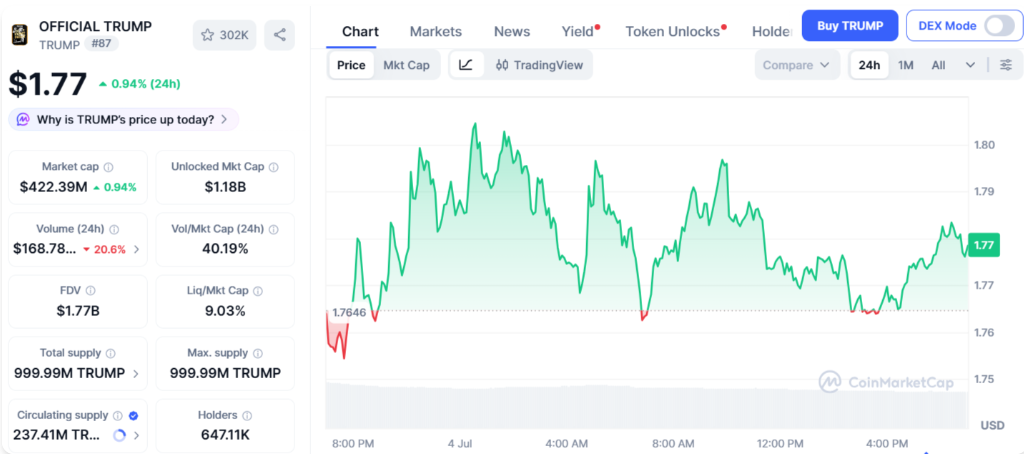
Task: Click the circulating supply progress ring
Action: (120, 435)
